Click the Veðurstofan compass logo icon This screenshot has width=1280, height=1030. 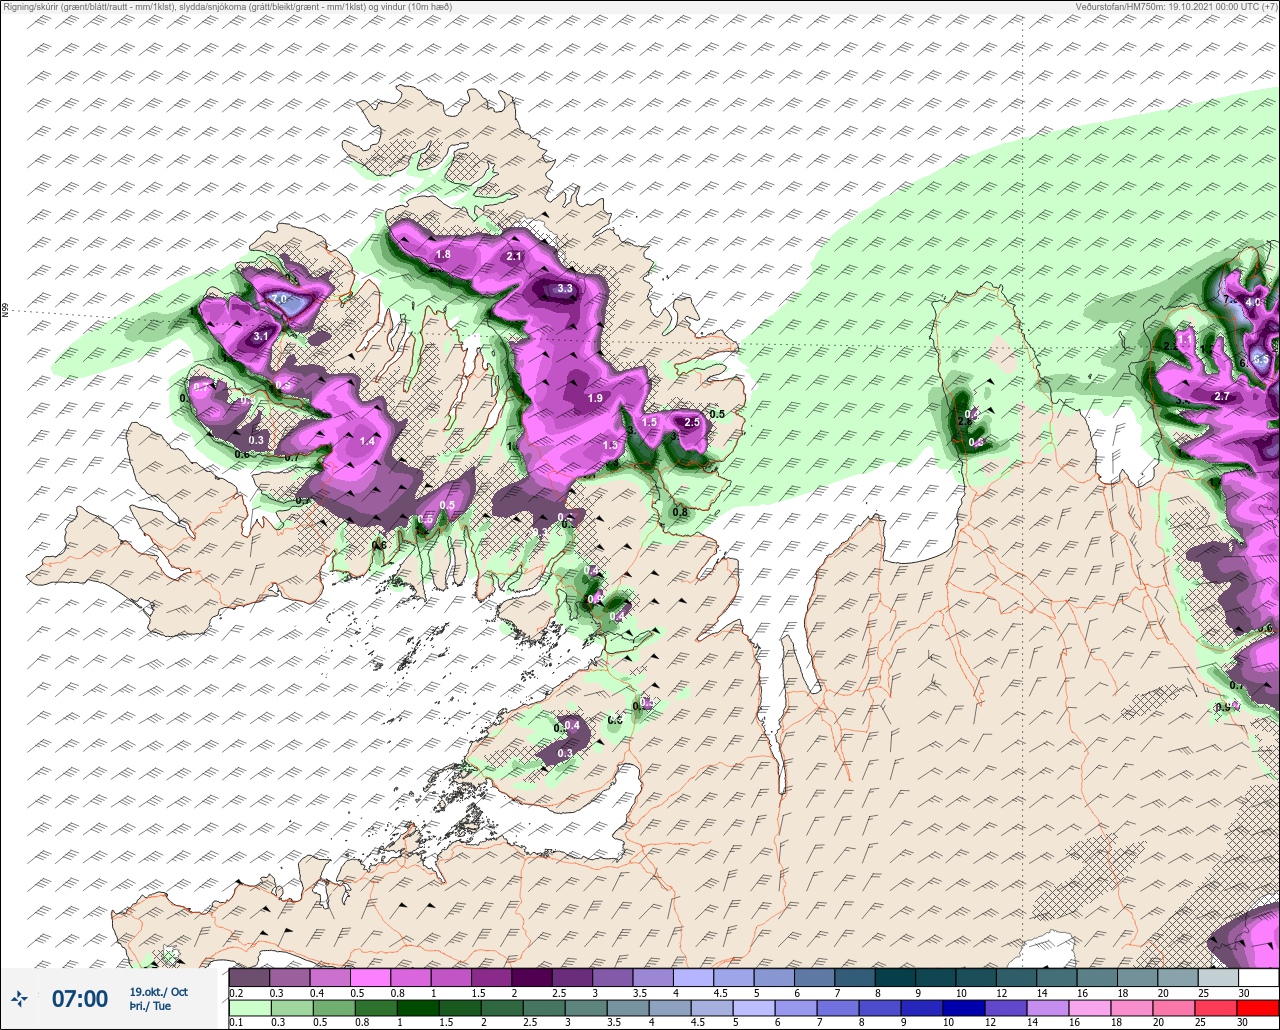tap(20, 998)
